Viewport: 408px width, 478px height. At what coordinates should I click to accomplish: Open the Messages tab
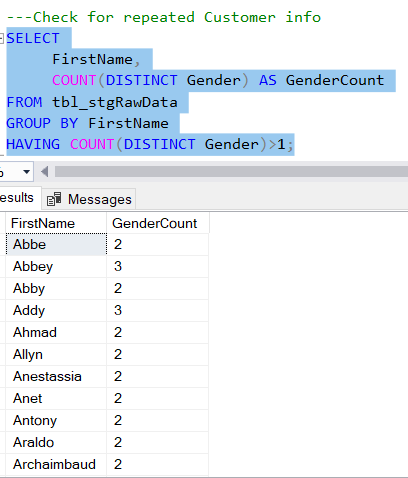coord(89,199)
